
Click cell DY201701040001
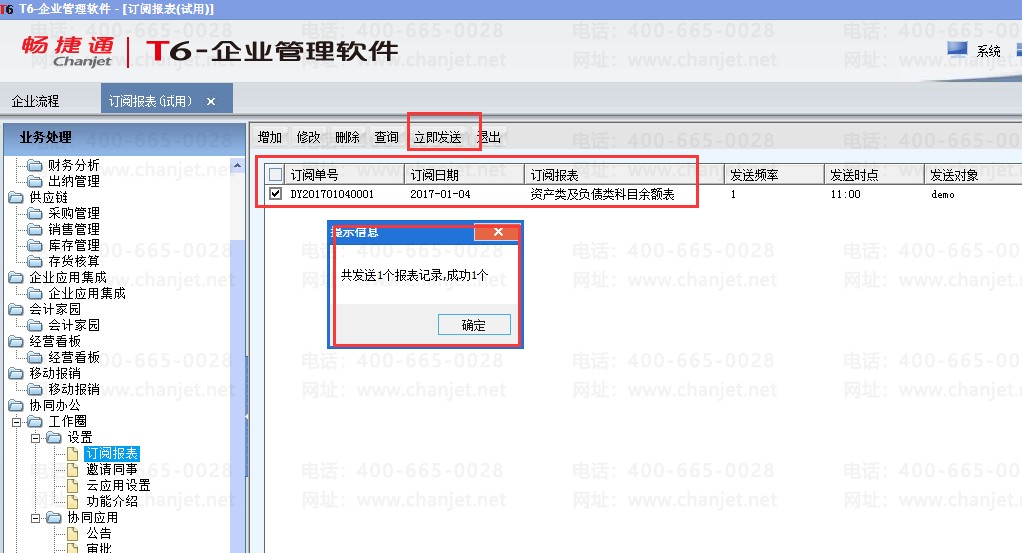pos(332,194)
